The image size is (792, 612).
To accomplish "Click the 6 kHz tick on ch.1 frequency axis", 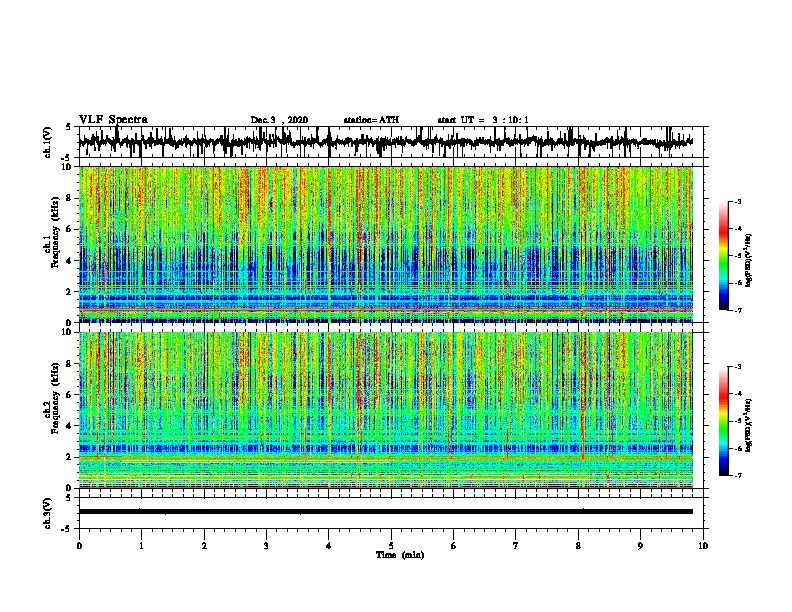I will [69, 229].
